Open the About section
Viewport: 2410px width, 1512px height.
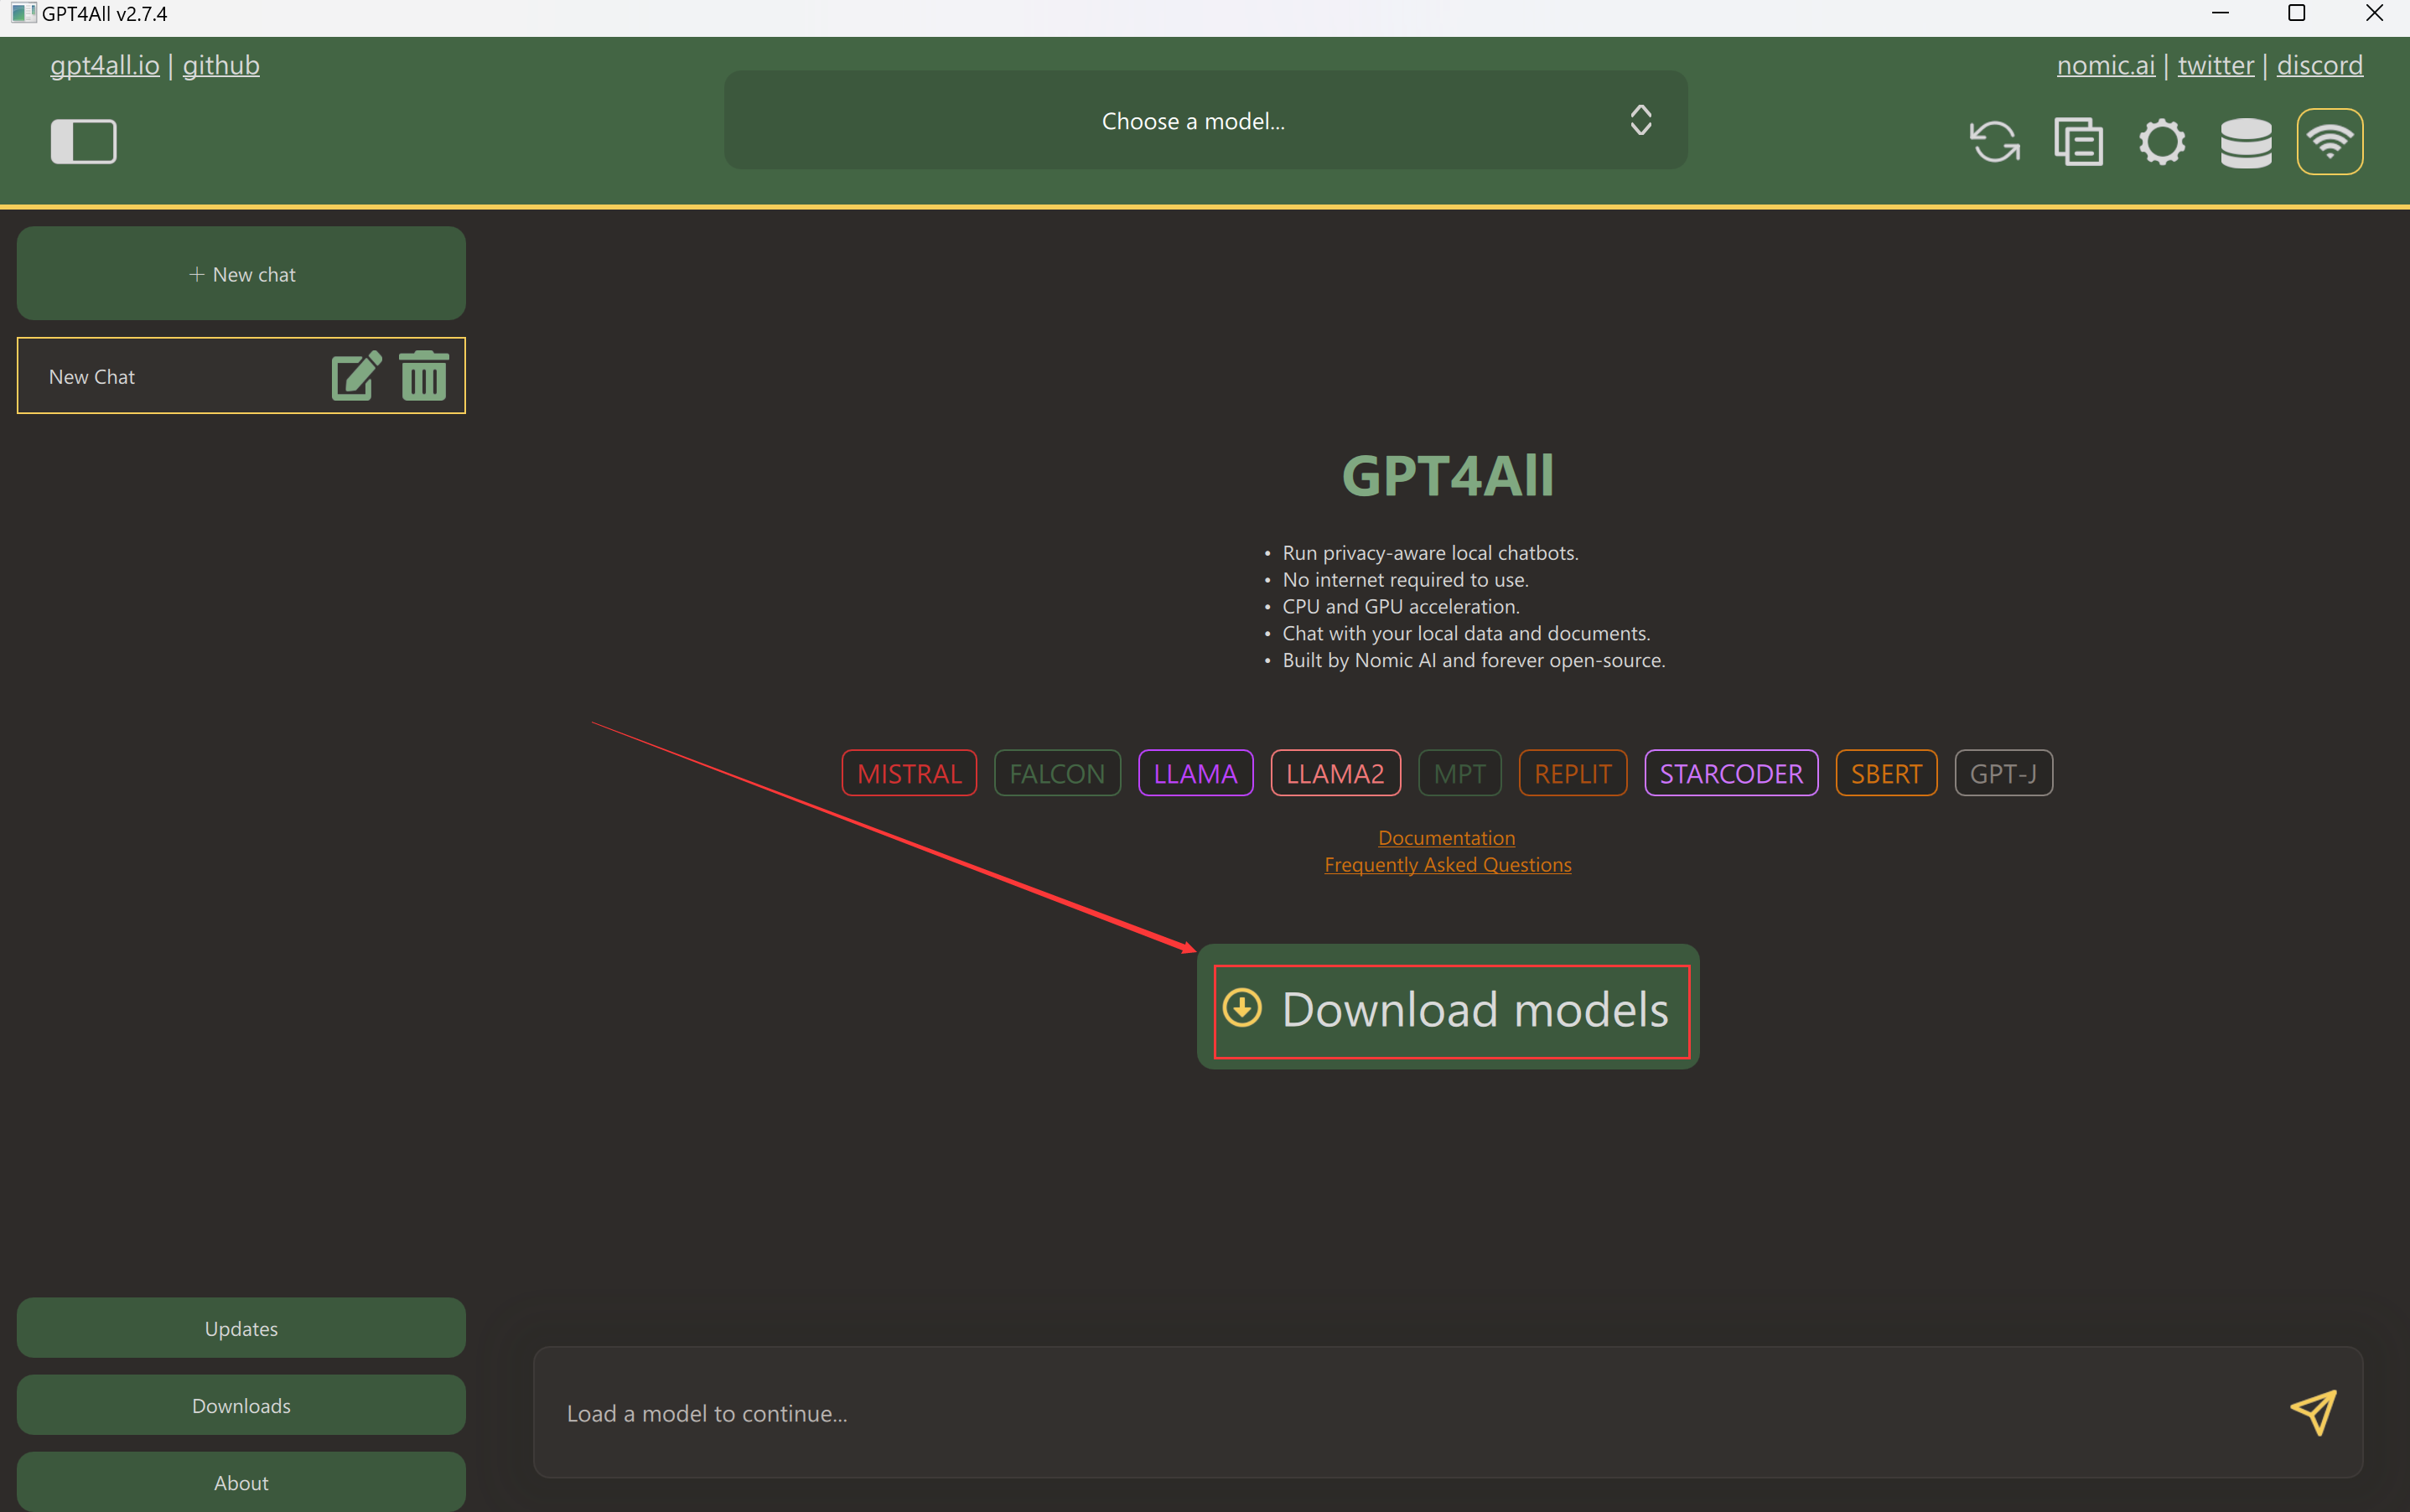pos(241,1482)
